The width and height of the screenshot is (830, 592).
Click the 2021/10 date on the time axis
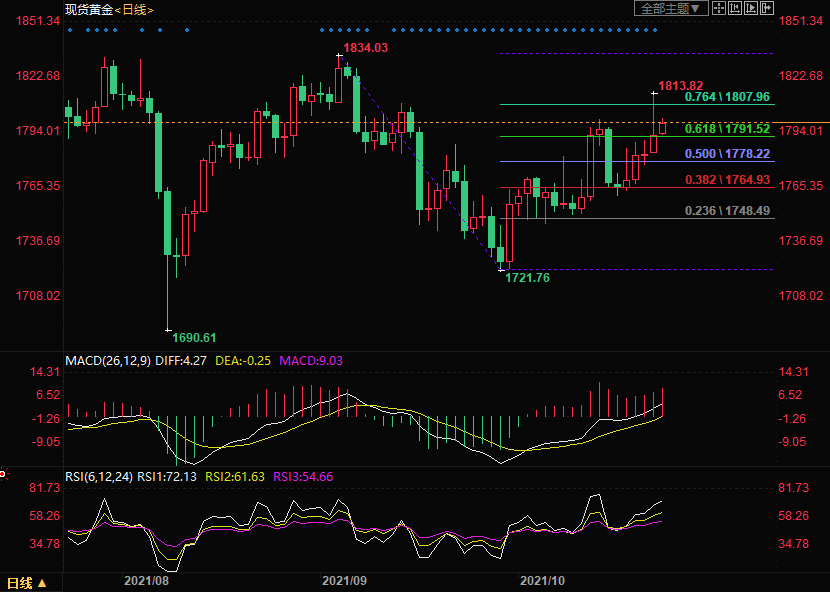[544, 580]
